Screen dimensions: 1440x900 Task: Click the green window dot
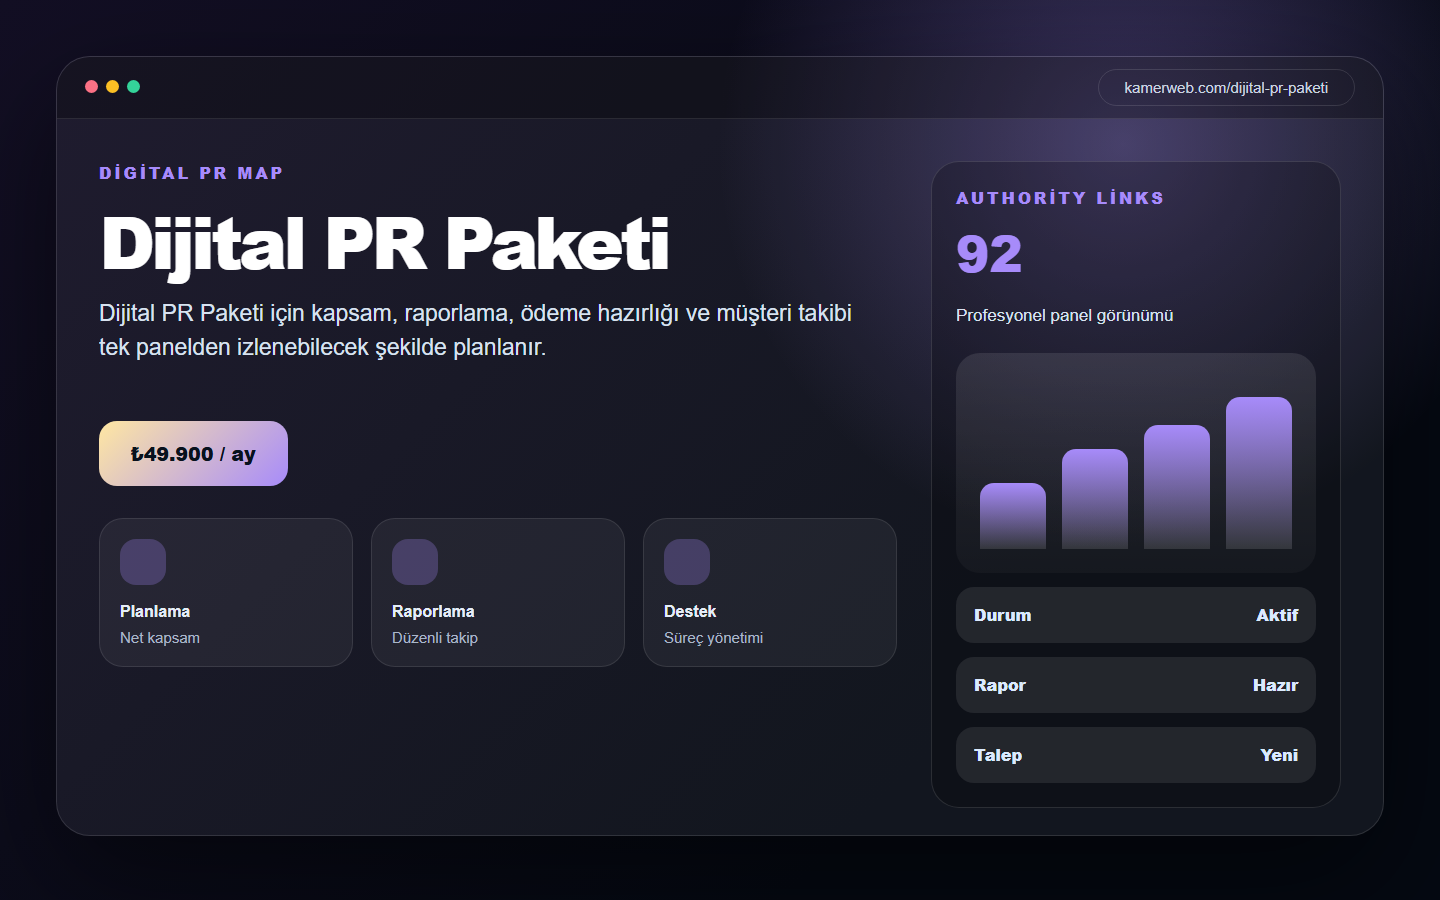point(133,87)
